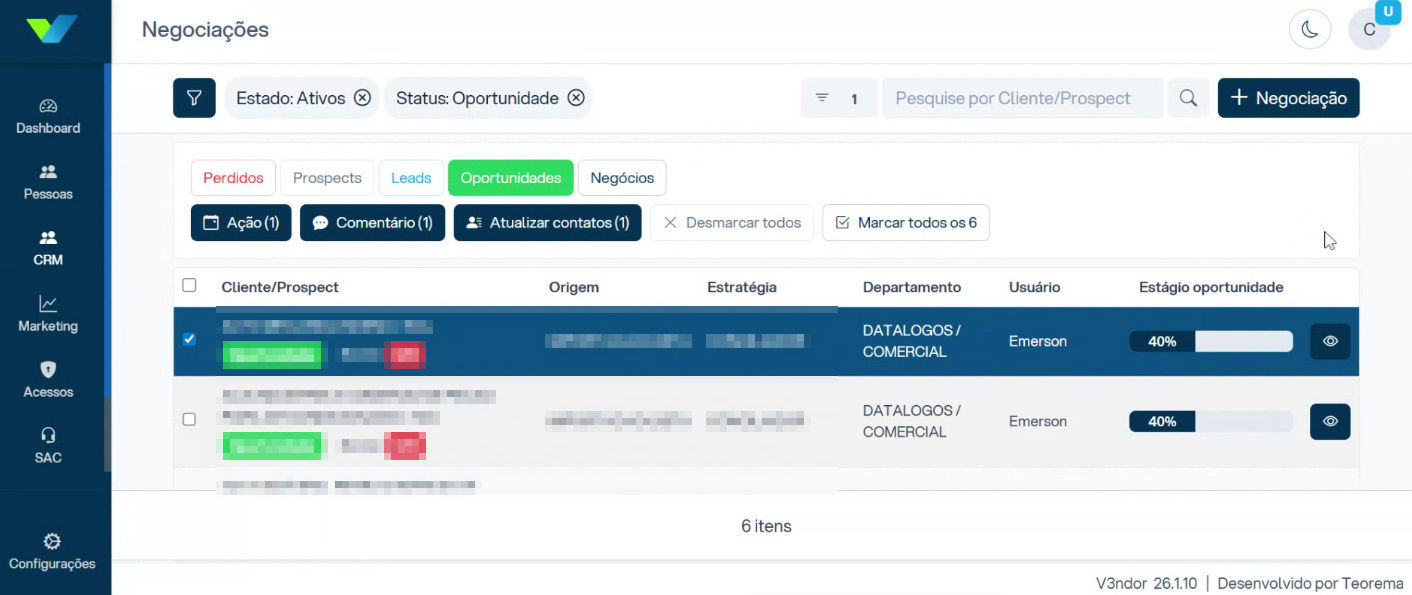The height and width of the screenshot is (595, 1412).
Task: Check the second row checkbox
Action: tap(189, 419)
